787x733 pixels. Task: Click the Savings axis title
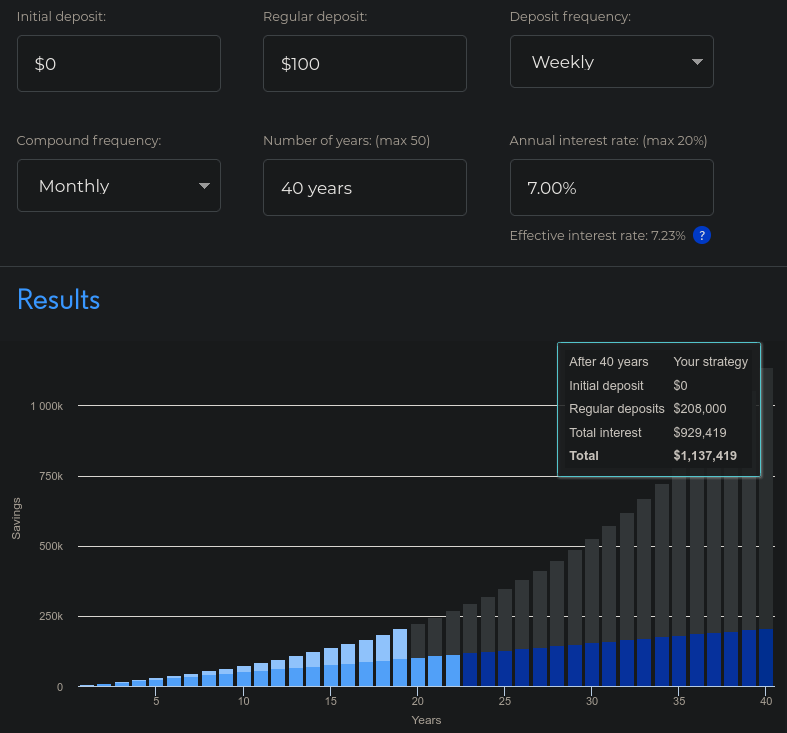(17, 519)
